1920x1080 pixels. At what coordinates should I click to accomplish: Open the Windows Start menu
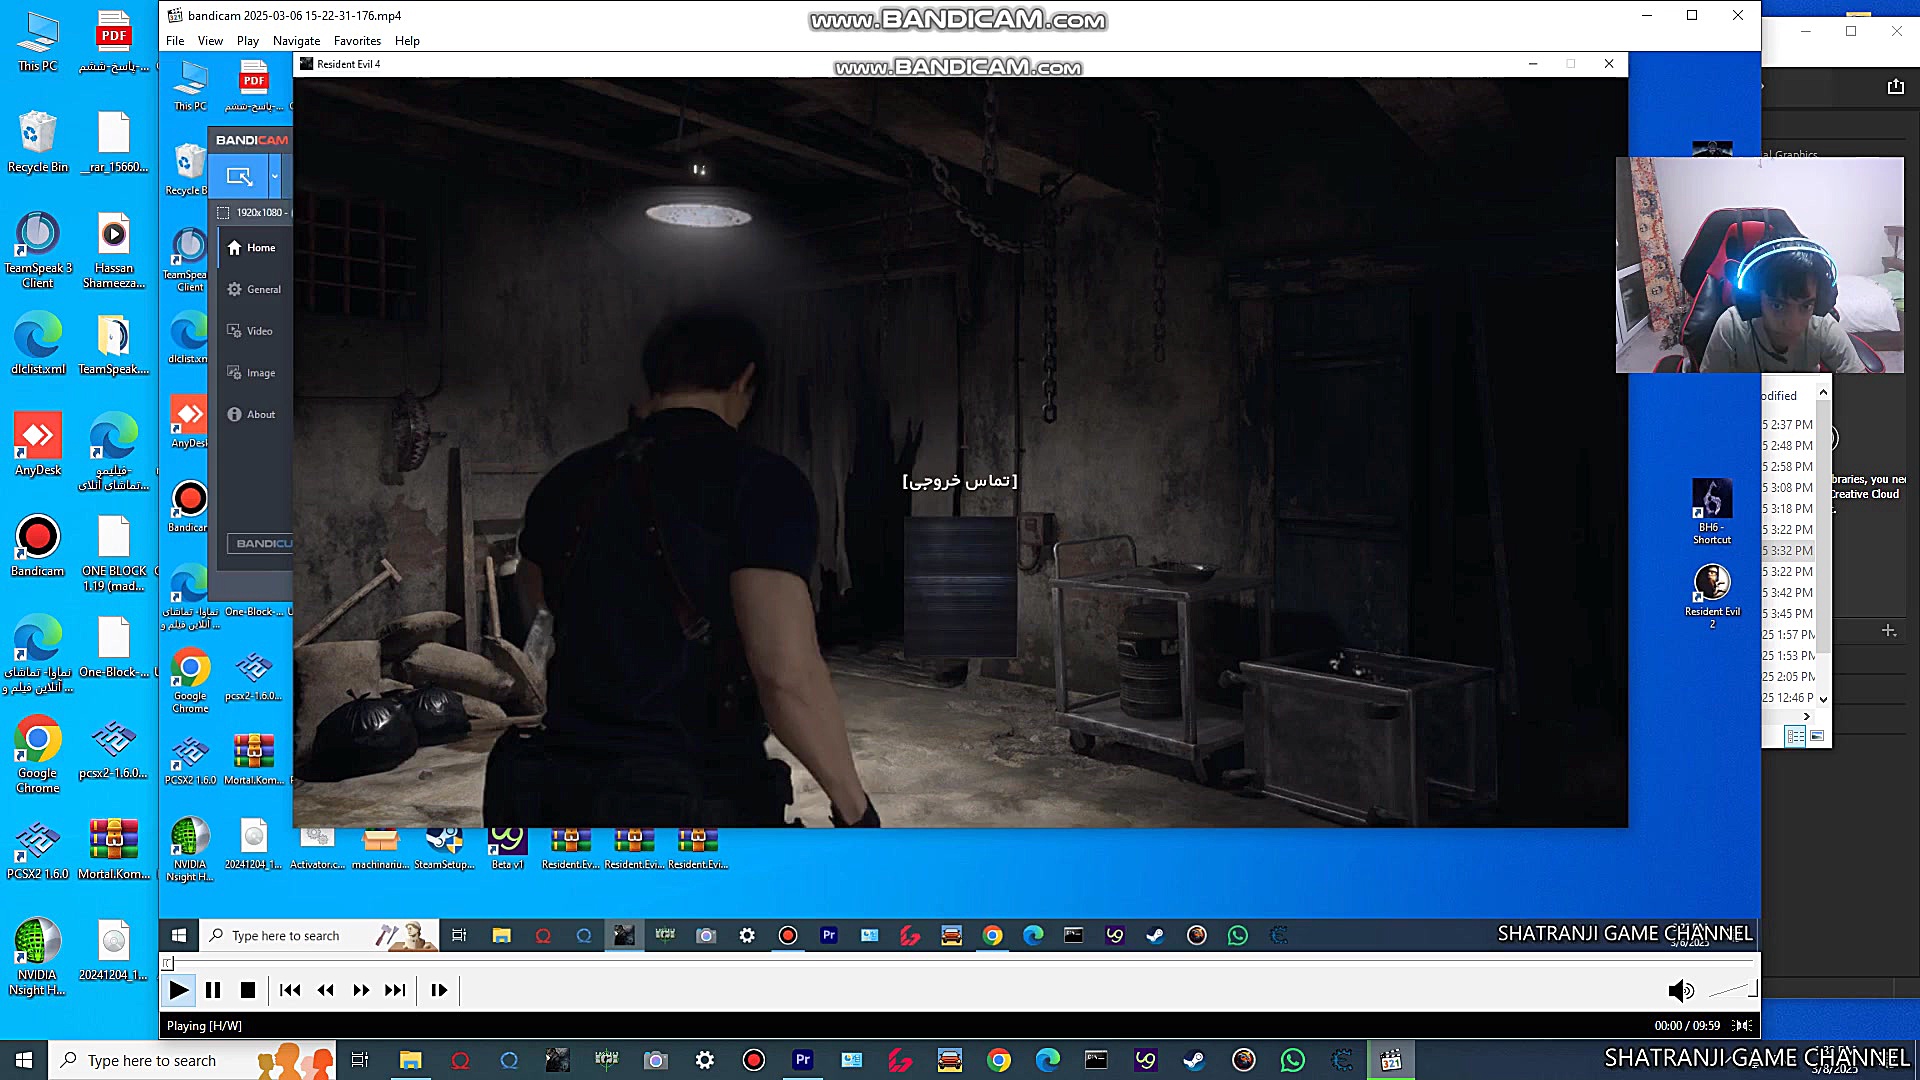[x=24, y=1060]
